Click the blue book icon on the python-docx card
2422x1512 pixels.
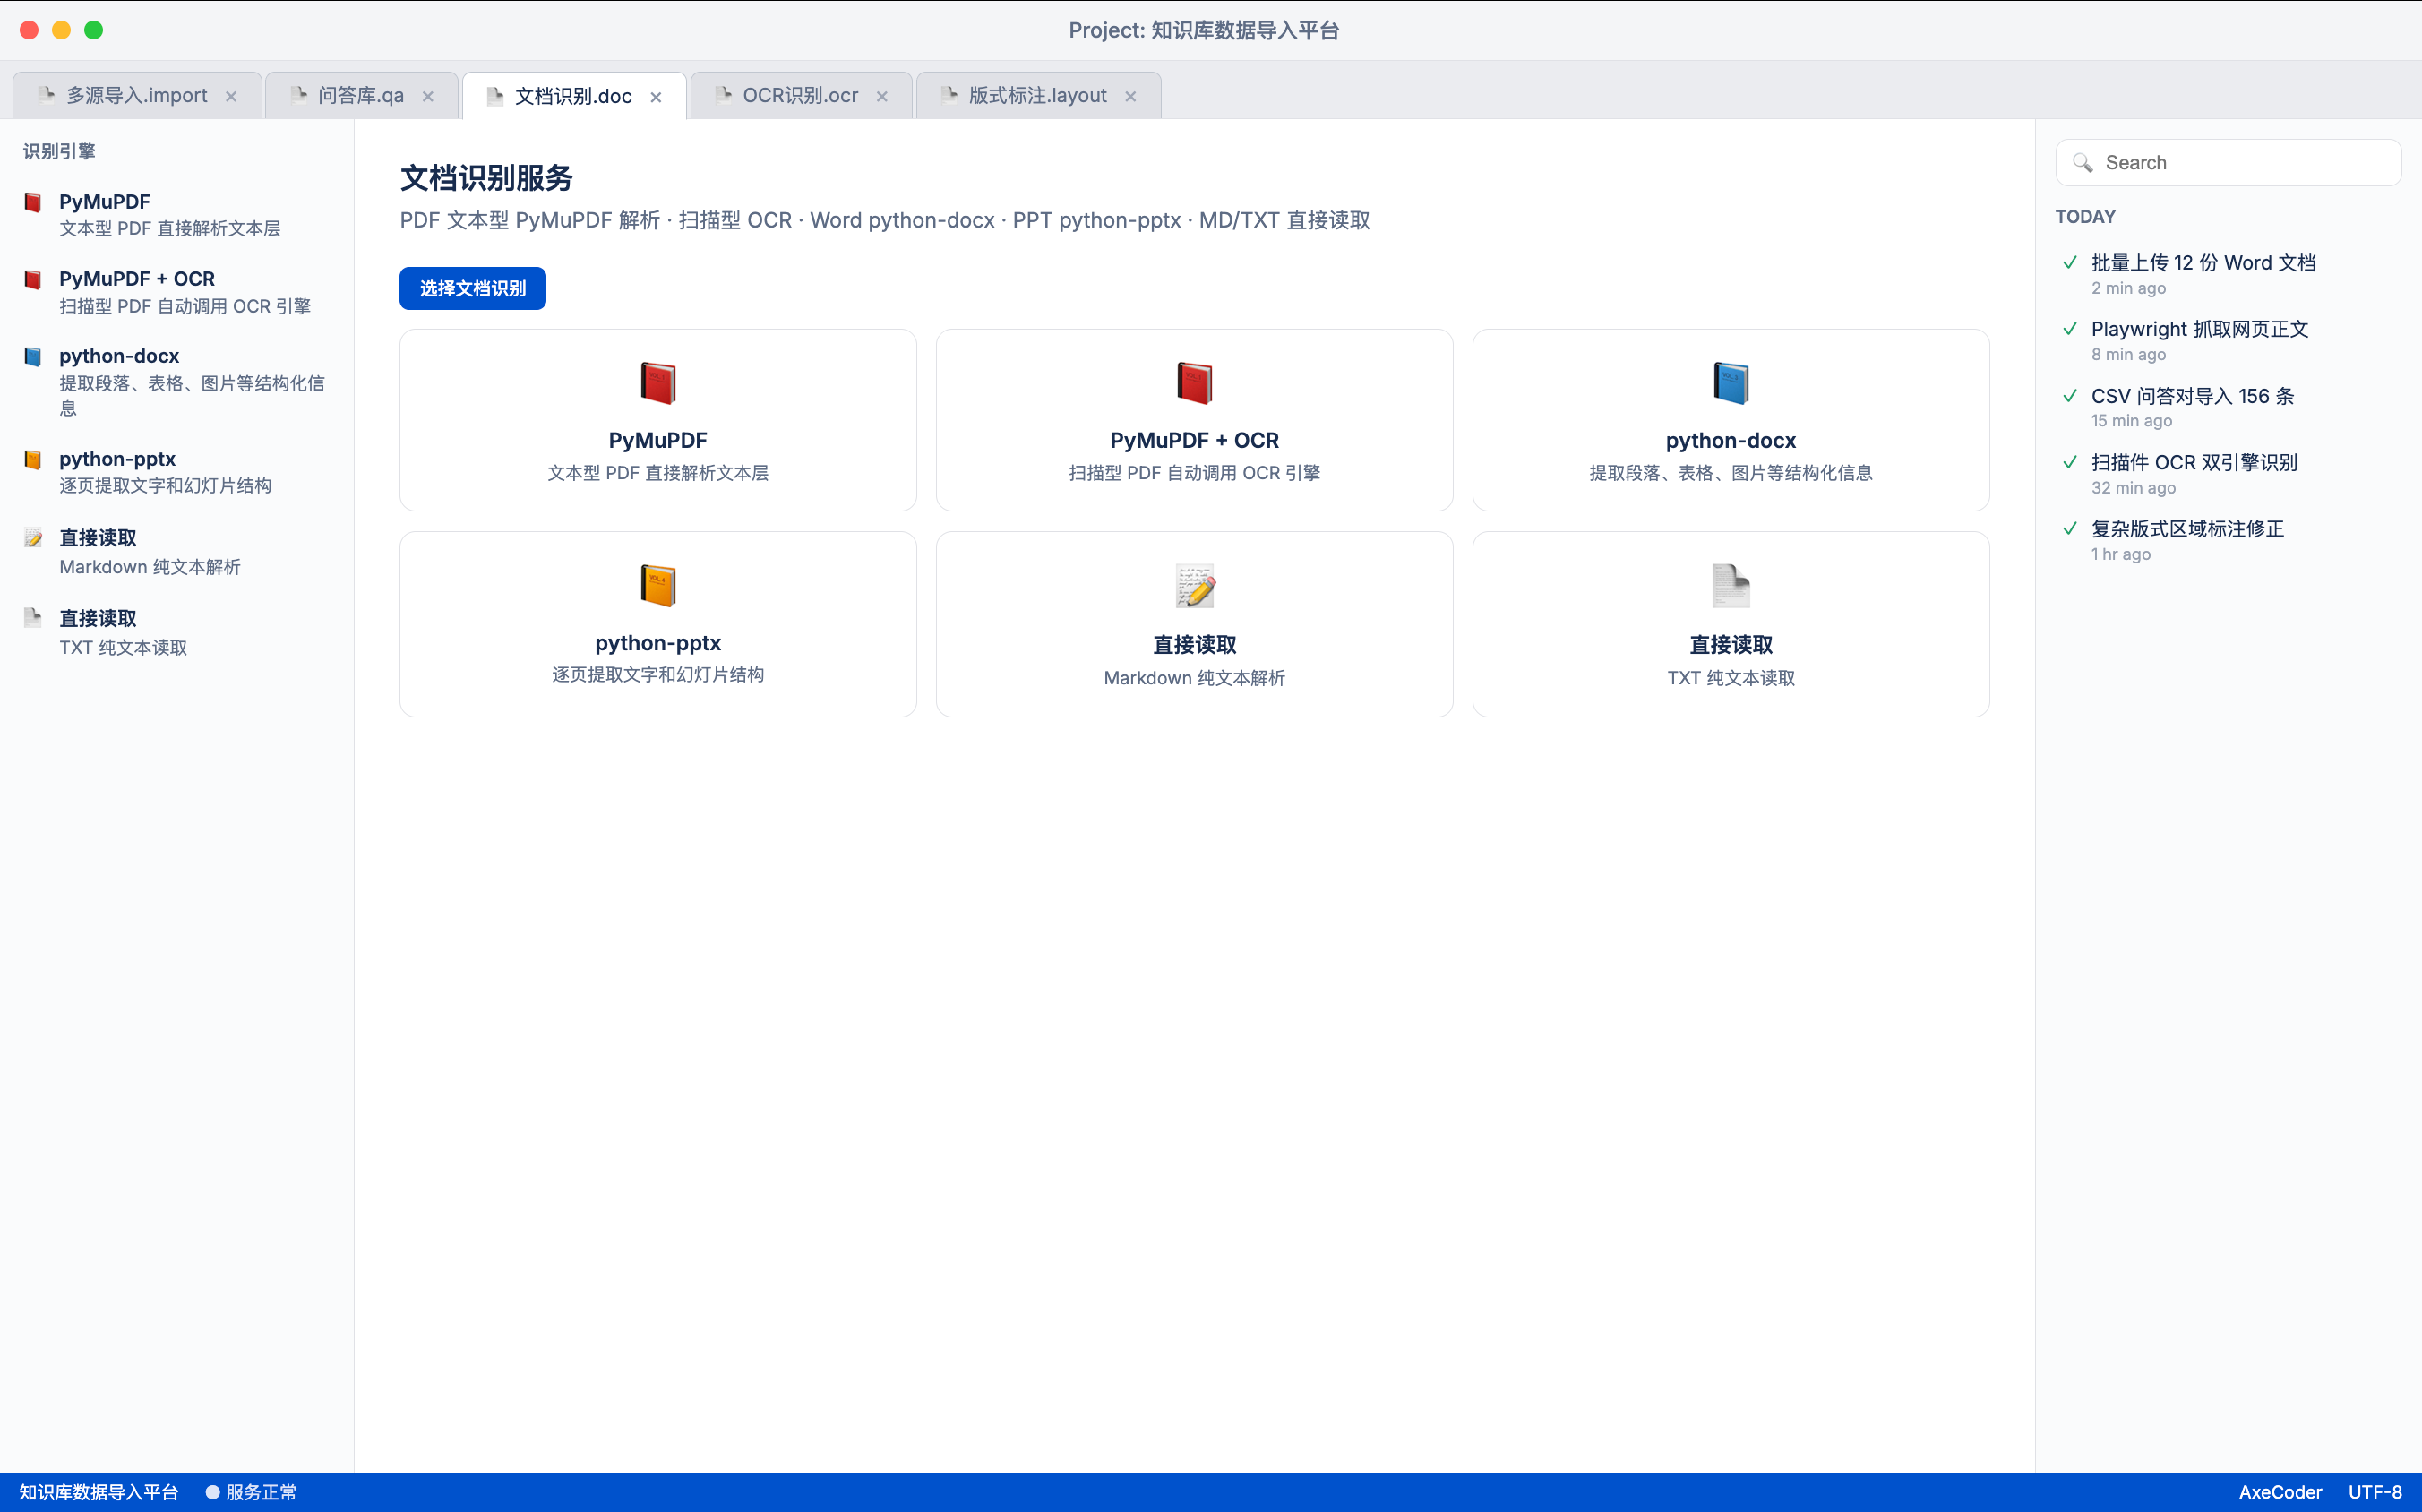point(1730,383)
